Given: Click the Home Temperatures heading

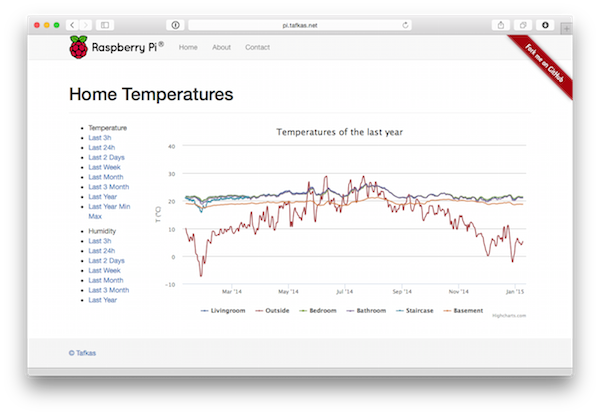Looking at the screenshot, I should click(x=151, y=94).
